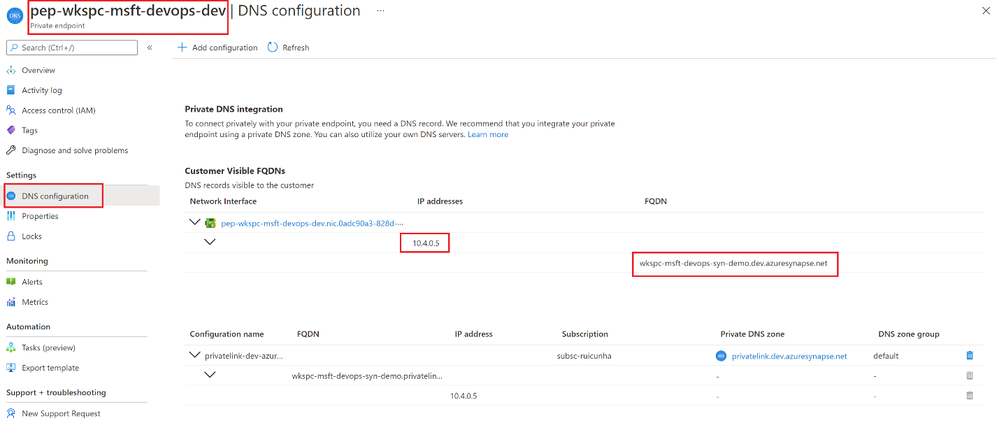The image size is (999, 437).
Task: Collapse the sidebar with the double-chevron icon
Action: click(x=150, y=48)
